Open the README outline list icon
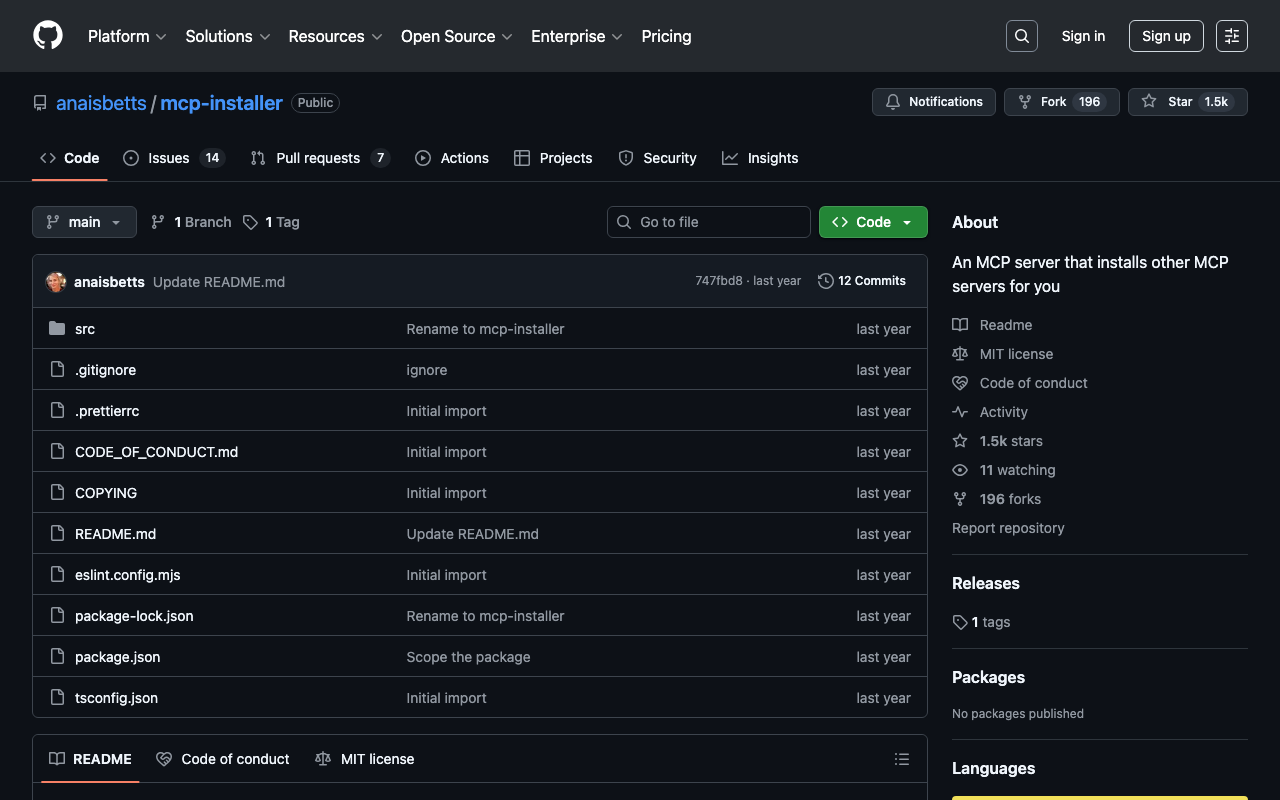This screenshot has height=800, width=1280. coord(901,759)
